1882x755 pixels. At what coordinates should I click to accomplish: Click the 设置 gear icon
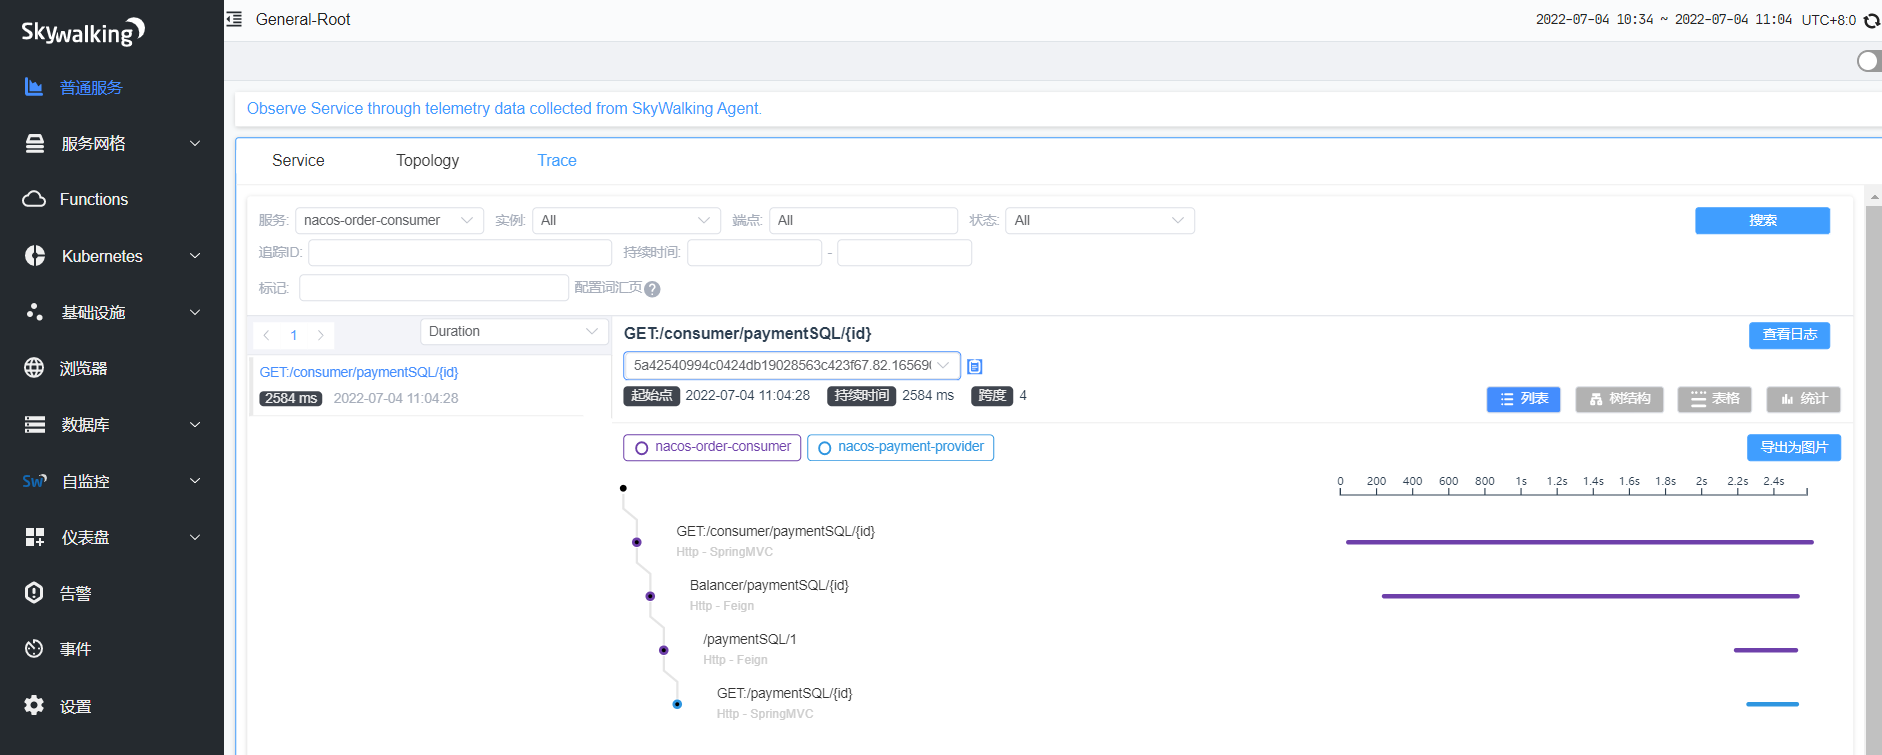(x=34, y=705)
